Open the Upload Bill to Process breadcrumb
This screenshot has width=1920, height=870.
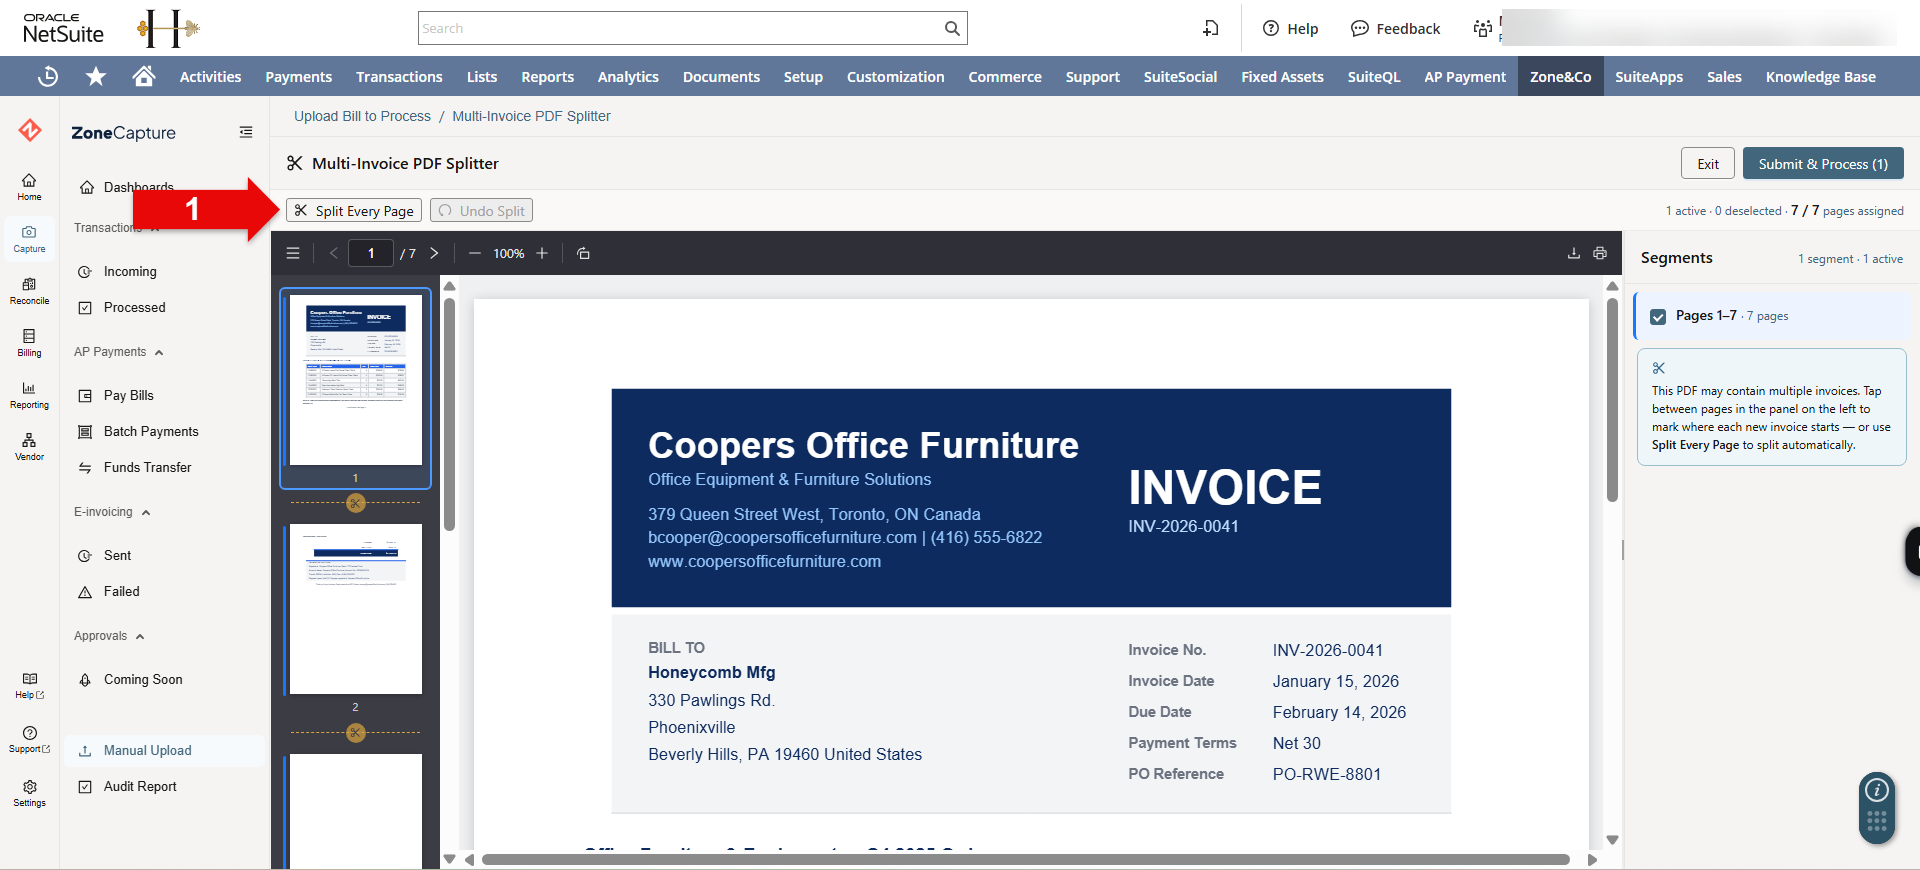click(x=362, y=116)
